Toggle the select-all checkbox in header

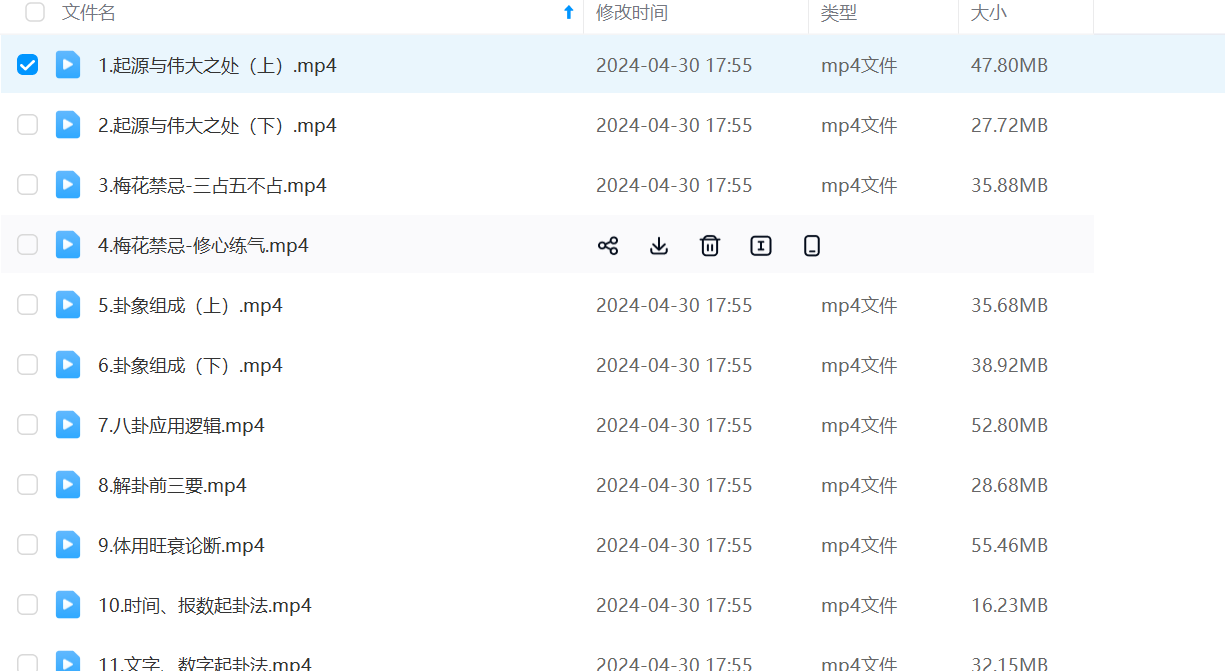[x=35, y=13]
